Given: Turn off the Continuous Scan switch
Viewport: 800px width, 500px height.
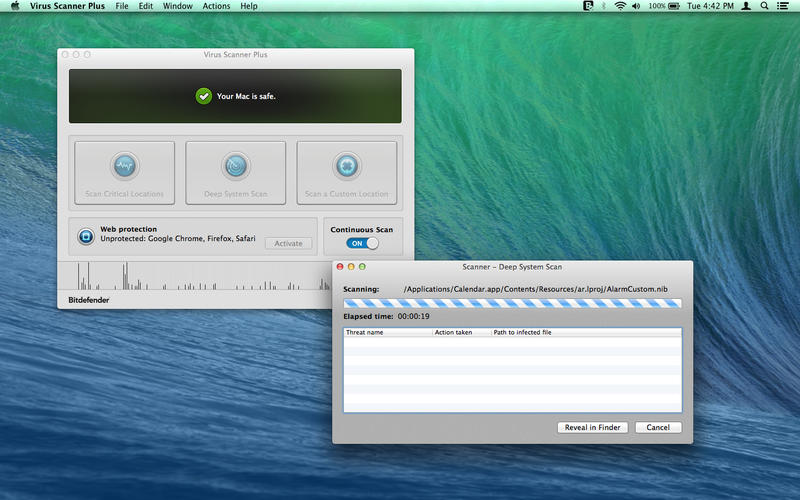Looking at the screenshot, I should (362, 243).
